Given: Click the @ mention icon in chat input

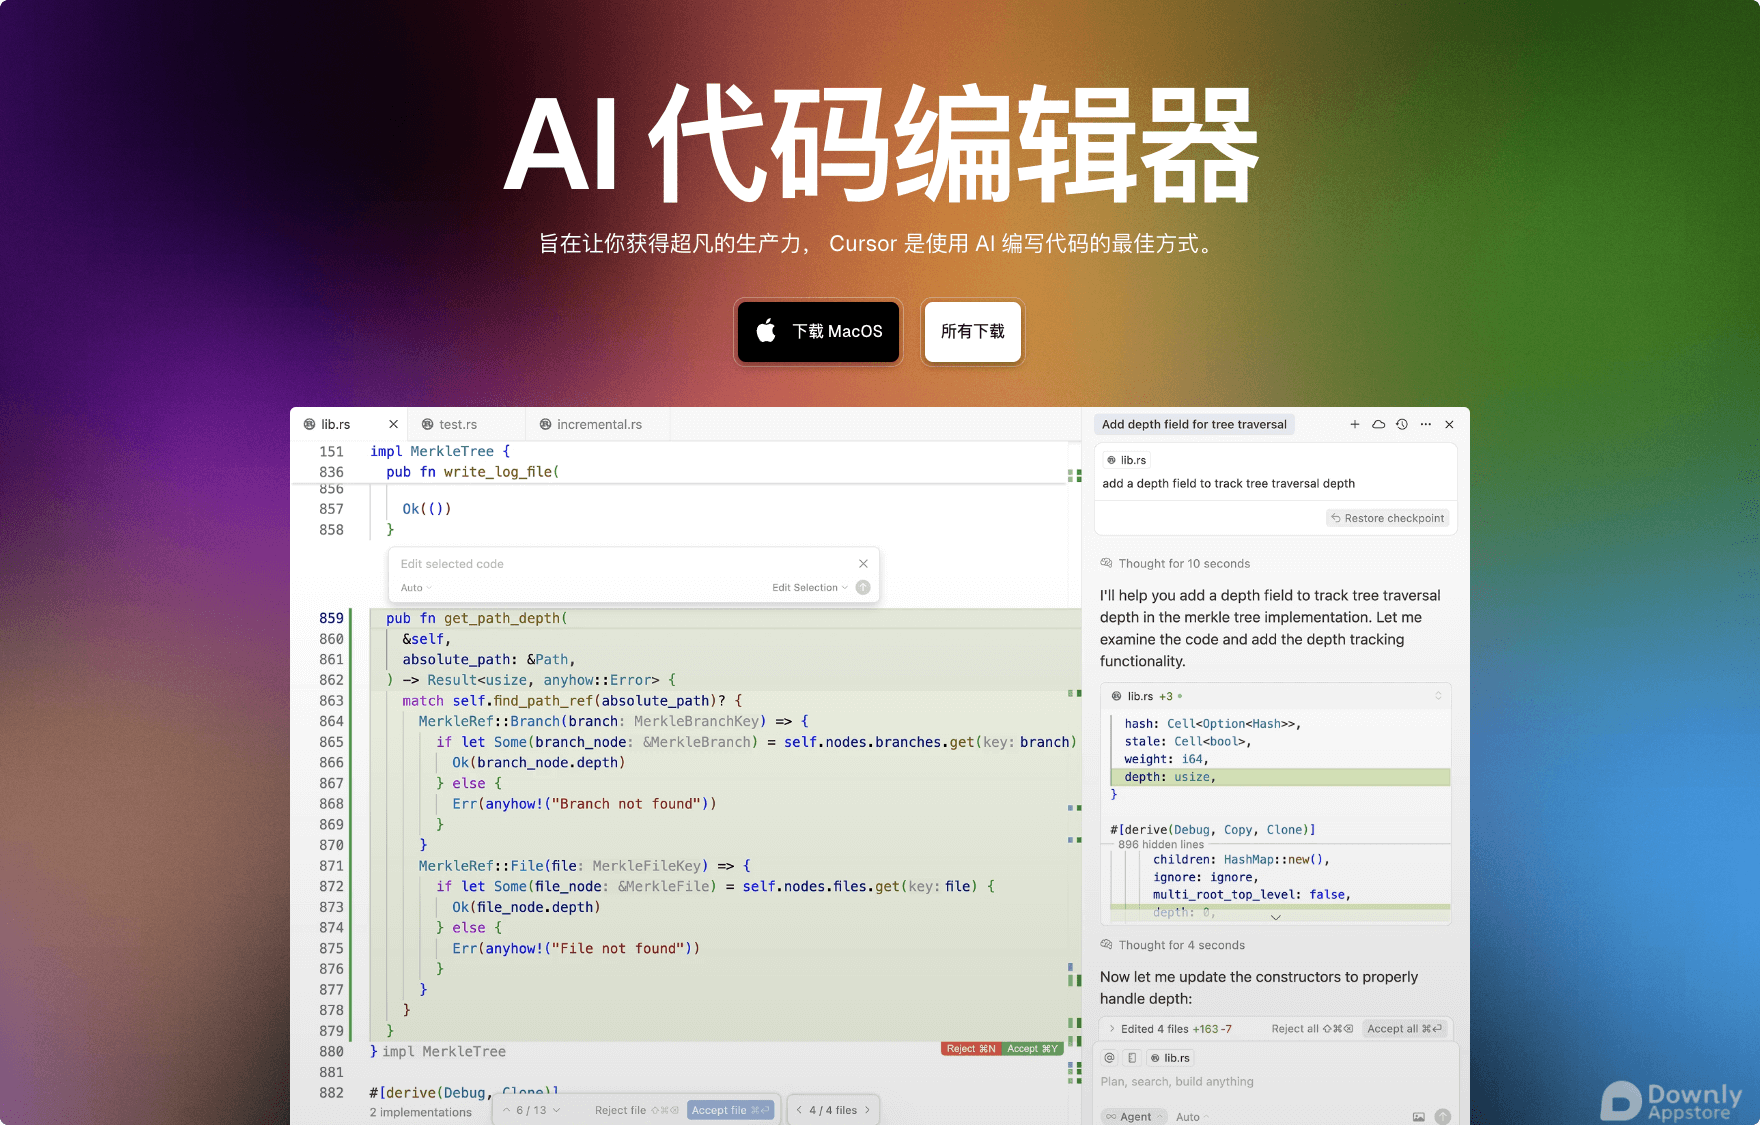Looking at the screenshot, I should point(1109,1058).
